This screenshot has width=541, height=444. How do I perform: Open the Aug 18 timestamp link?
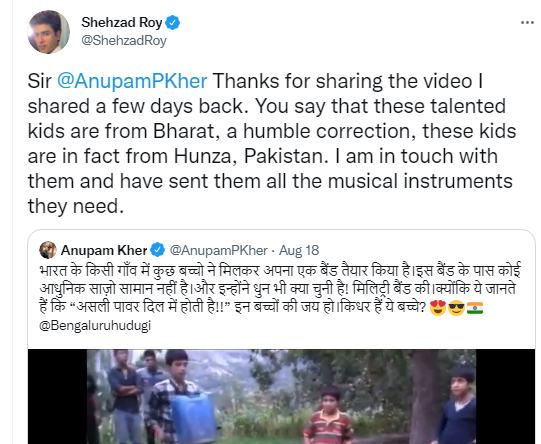[x=299, y=250]
